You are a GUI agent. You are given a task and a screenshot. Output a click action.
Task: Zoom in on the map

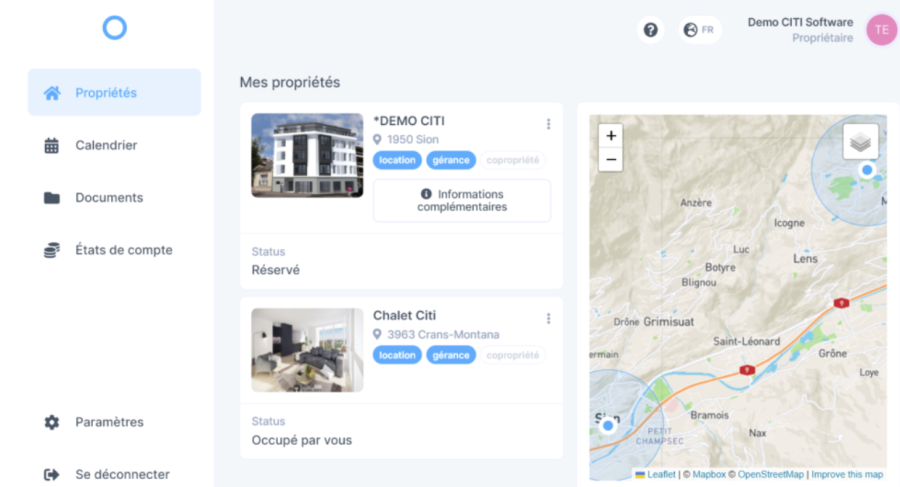point(611,135)
